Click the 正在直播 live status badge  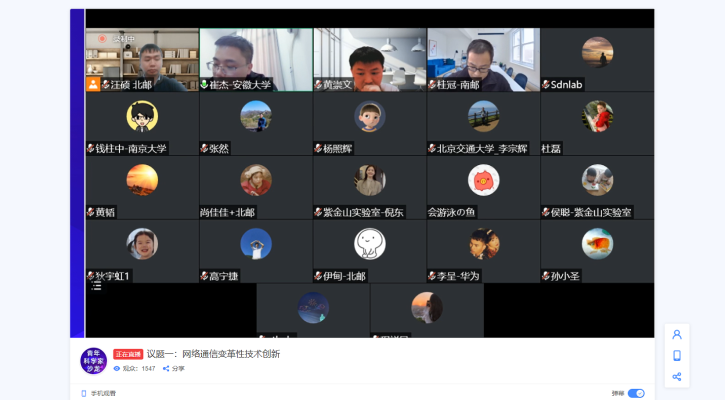pyautogui.click(x=128, y=354)
